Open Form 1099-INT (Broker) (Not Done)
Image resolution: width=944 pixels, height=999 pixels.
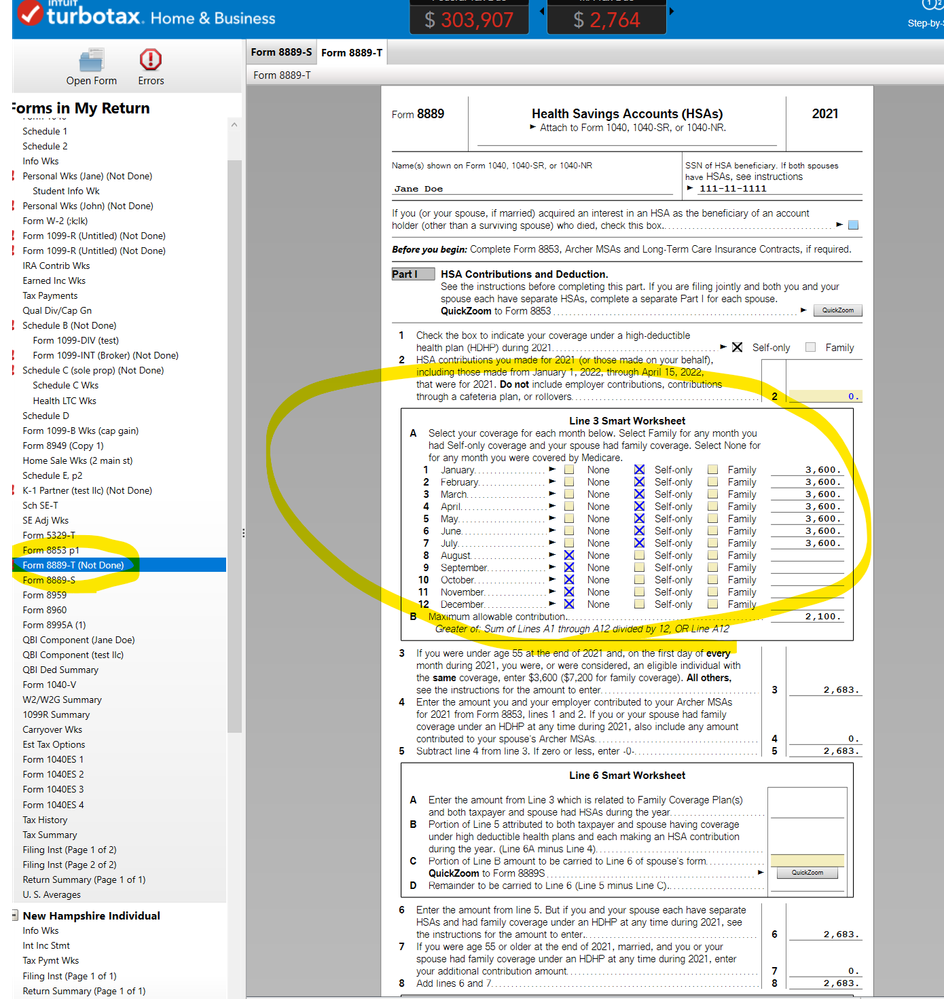coord(106,356)
